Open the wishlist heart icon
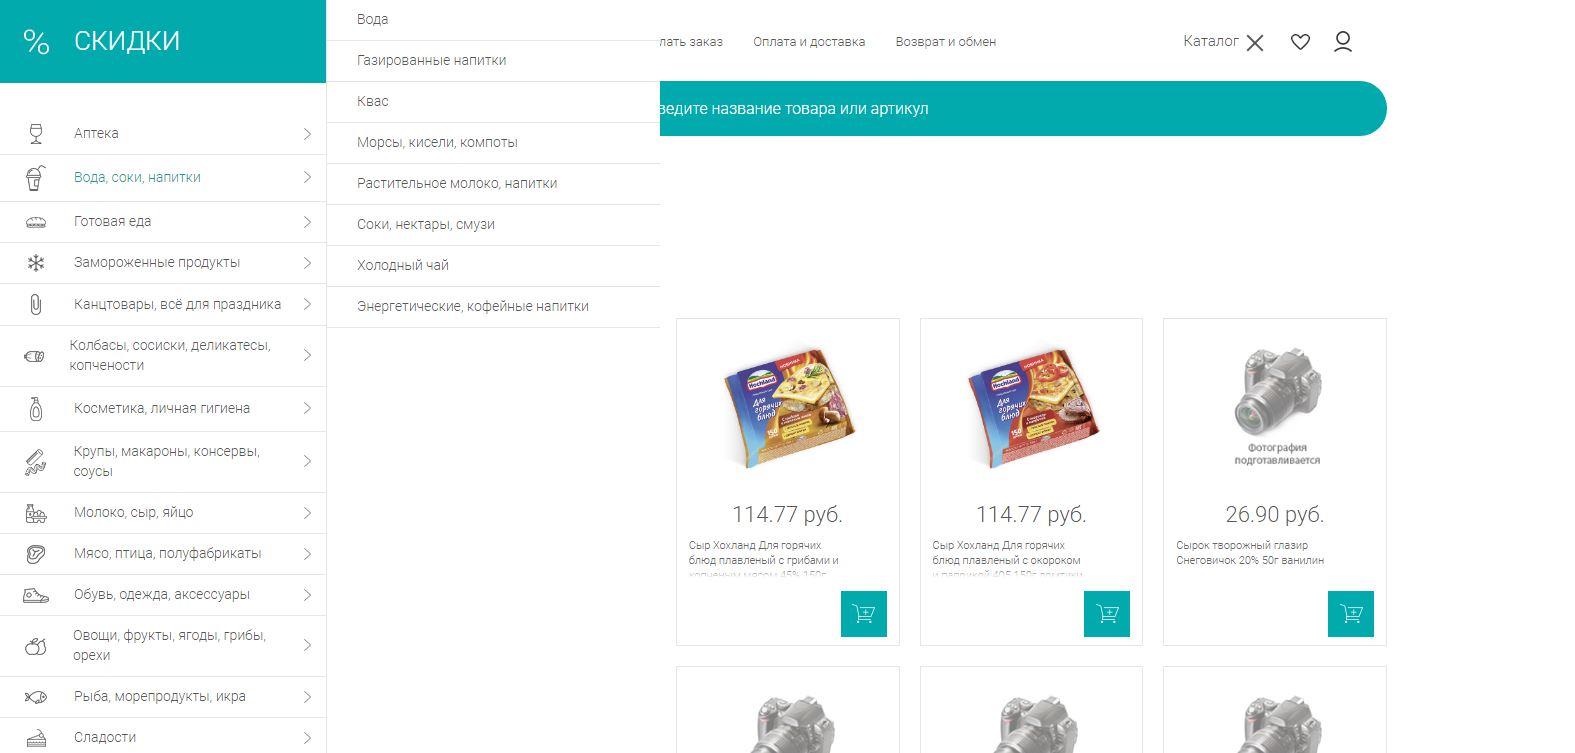This screenshot has width=1575, height=753. pos(1300,42)
